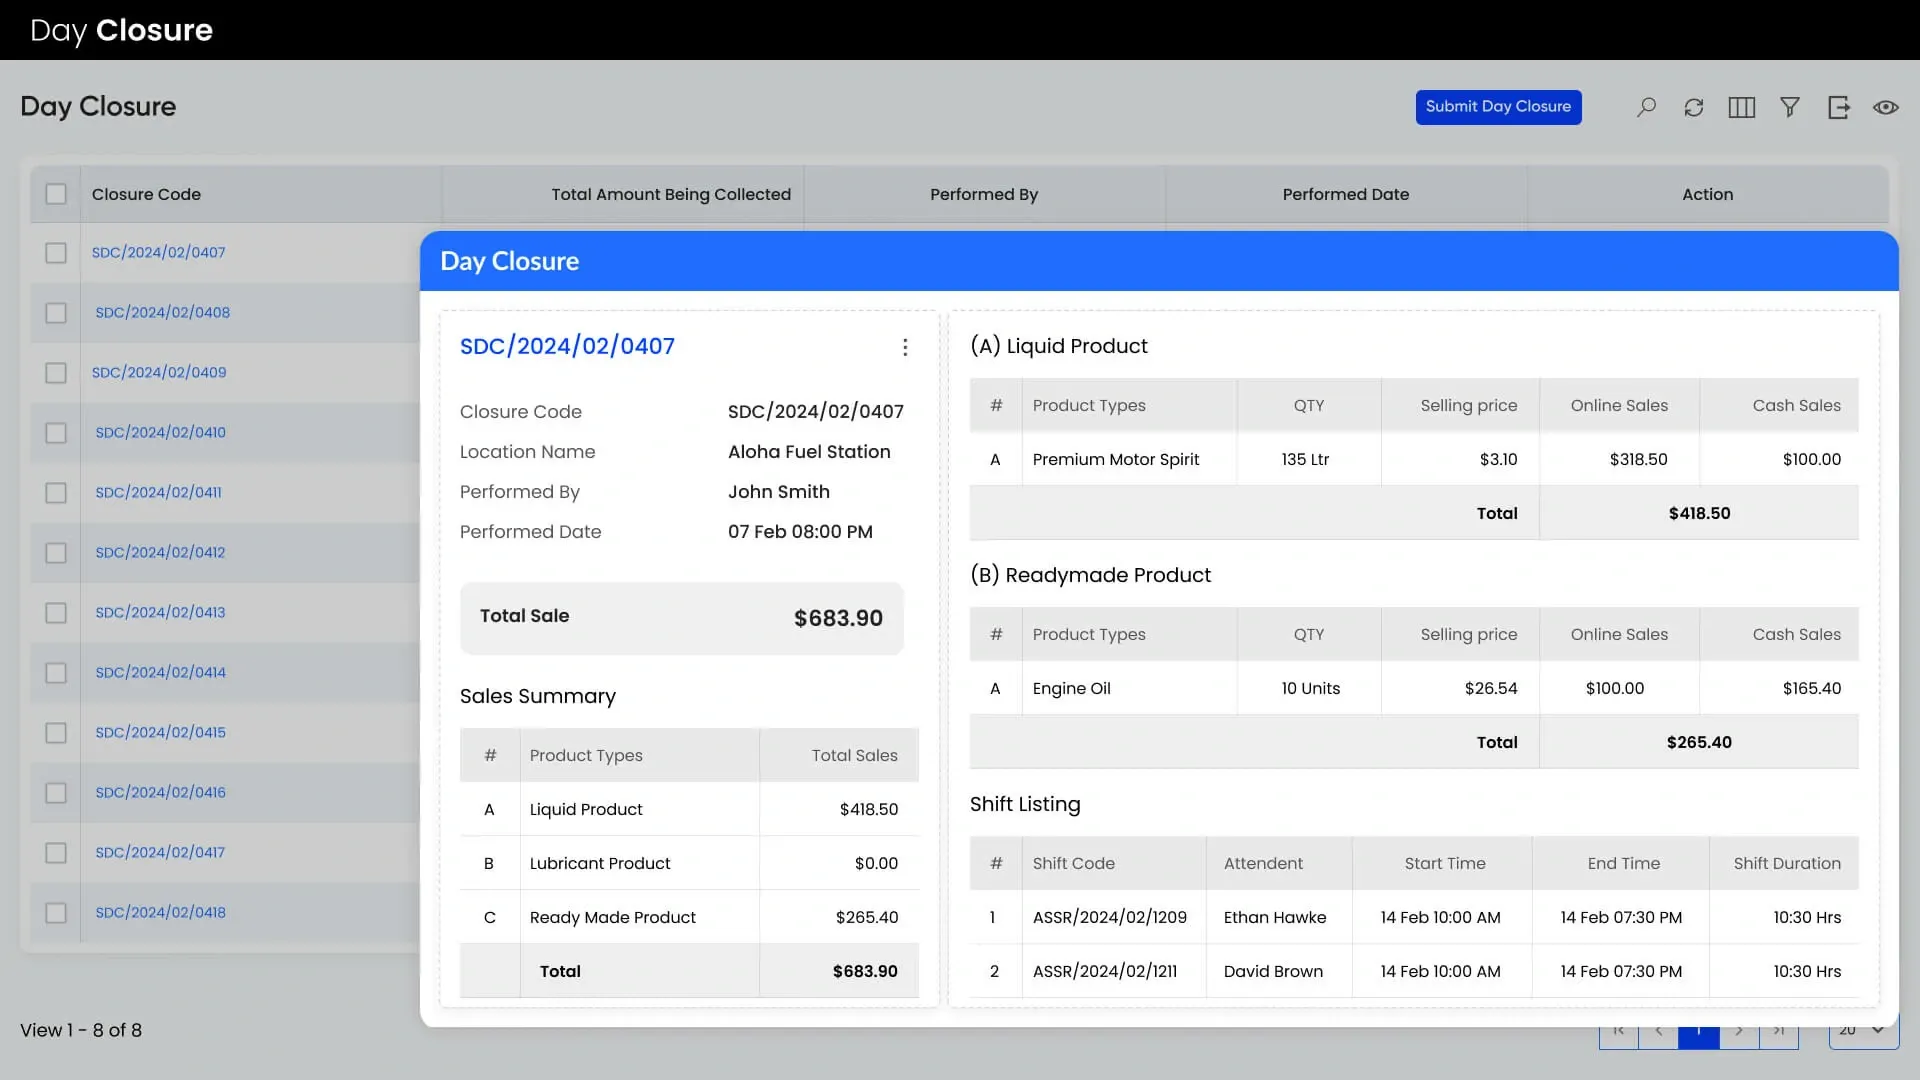Click the SDC/2024/02/0407 panel title link
This screenshot has width=1920, height=1080.
point(567,346)
